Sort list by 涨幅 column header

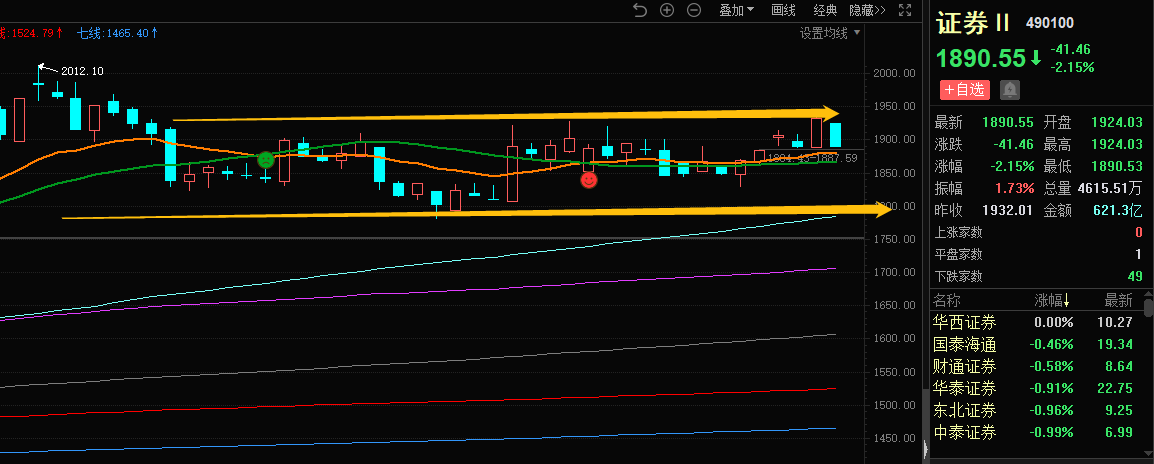click(1052, 300)
